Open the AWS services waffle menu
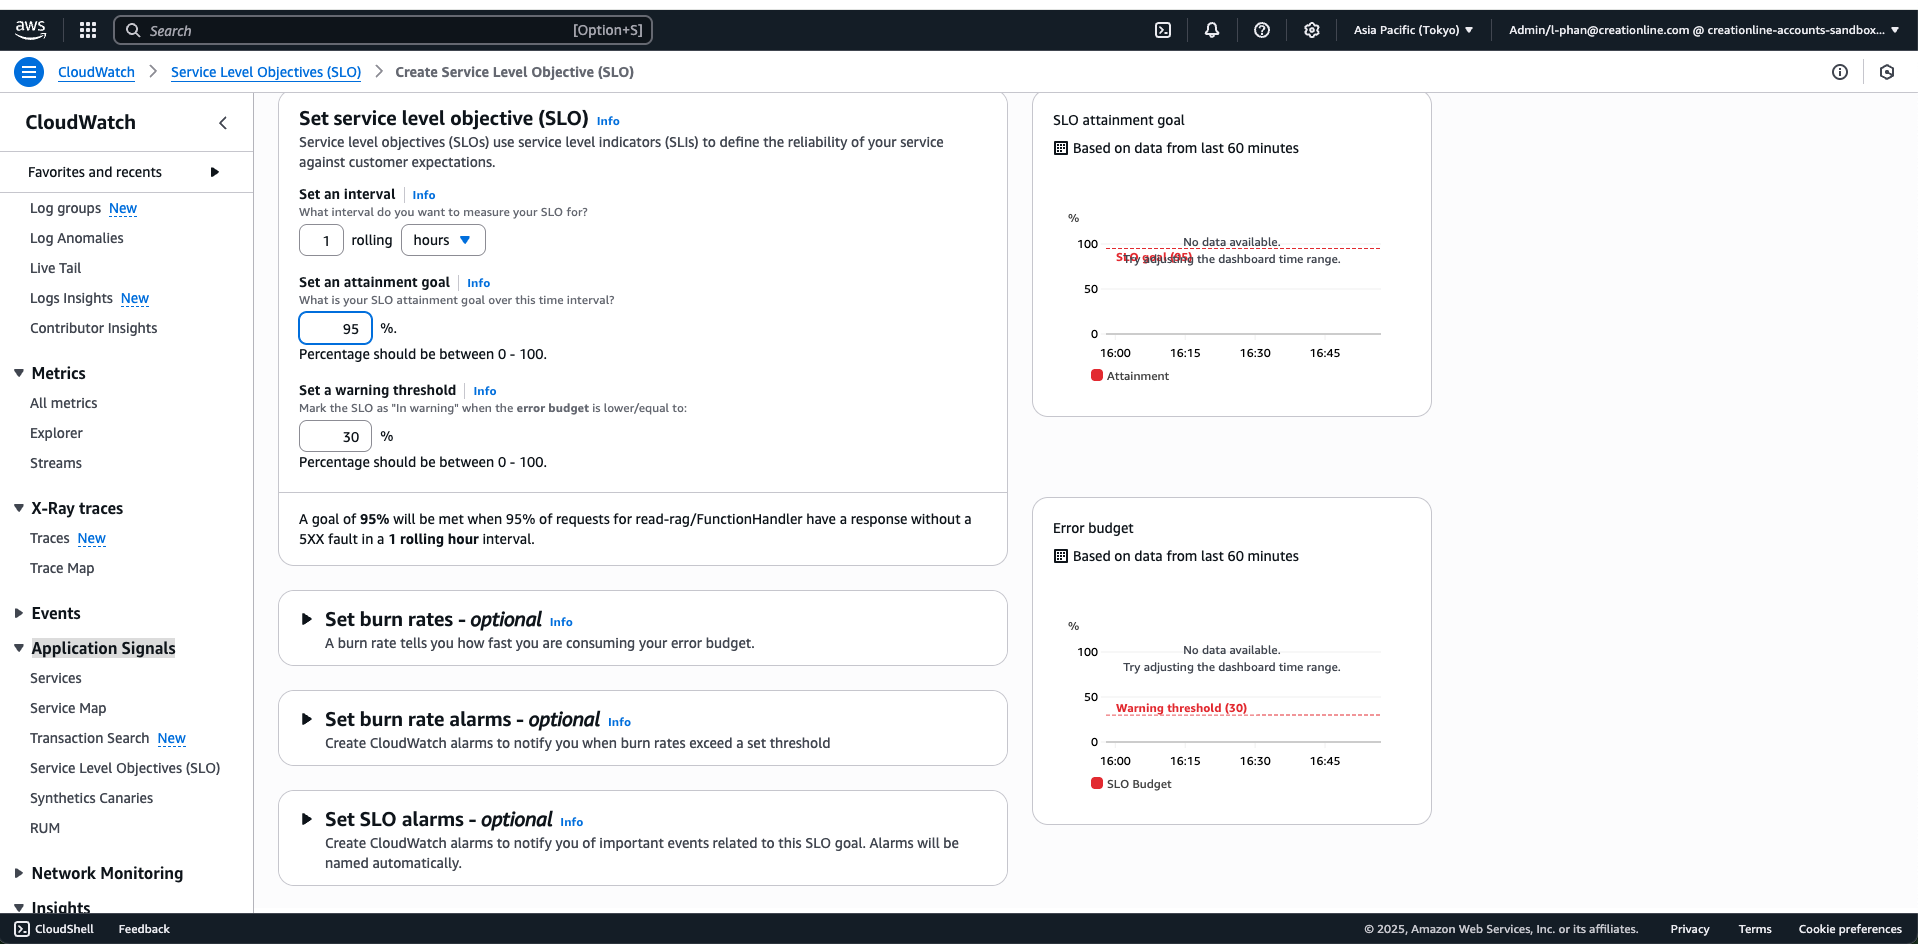Image resolution: width=1918 pixels, height=944 pixels. [x=87, y=29]
